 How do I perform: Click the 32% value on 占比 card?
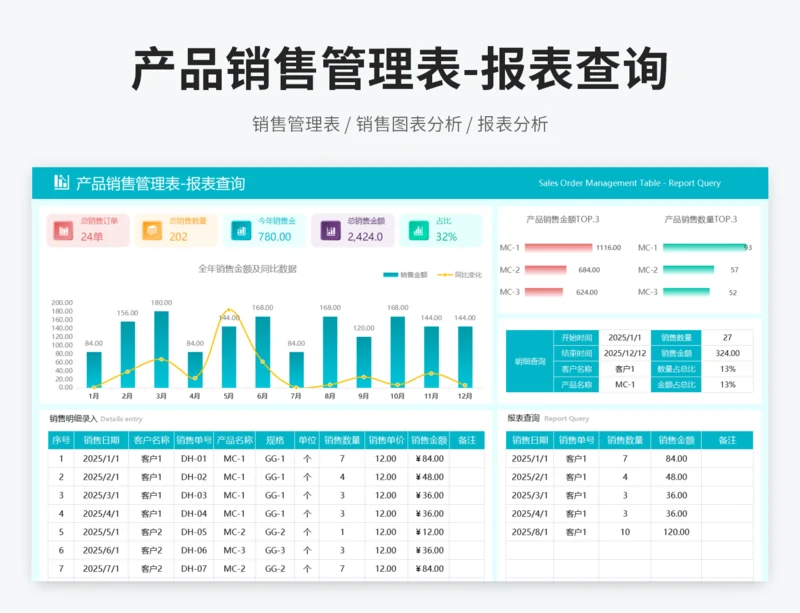coord(446,237)
